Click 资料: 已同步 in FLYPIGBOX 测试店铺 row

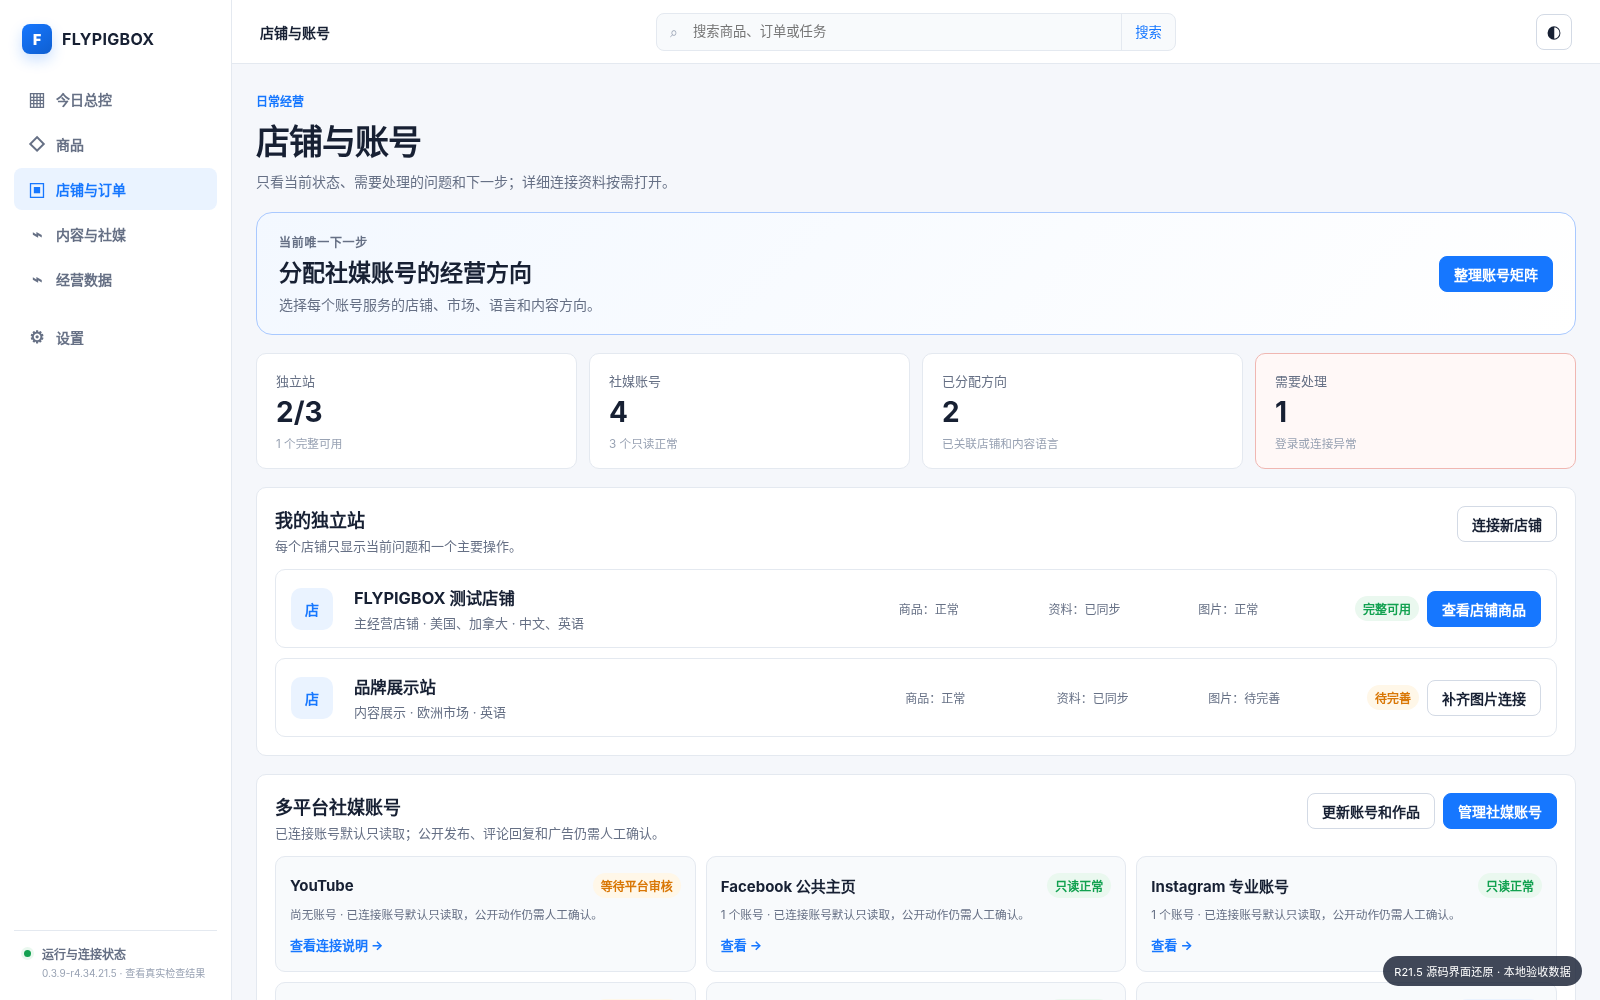[1084, 609]
